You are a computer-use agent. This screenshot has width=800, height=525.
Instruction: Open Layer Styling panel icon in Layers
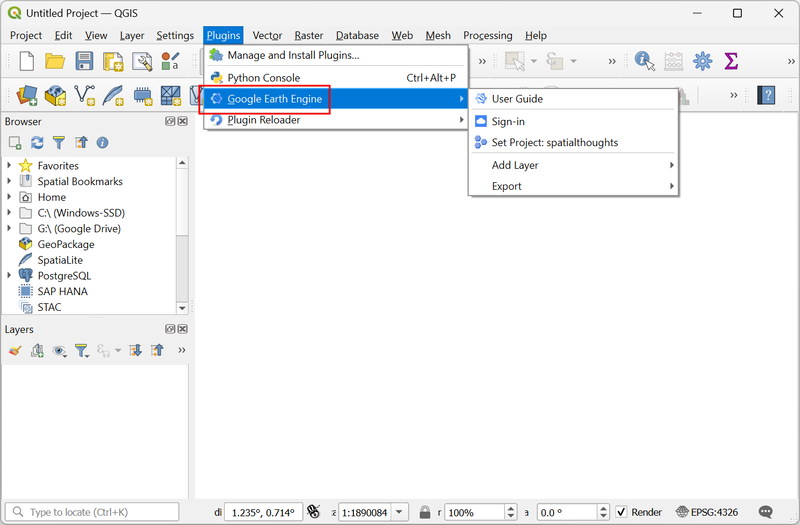tap(15, 351)
